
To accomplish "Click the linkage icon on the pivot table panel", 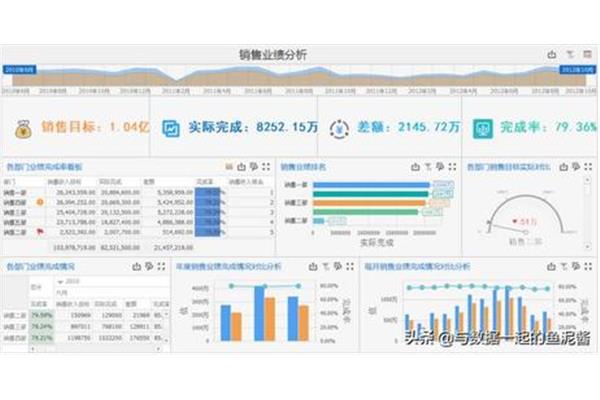I will [149, 266].
